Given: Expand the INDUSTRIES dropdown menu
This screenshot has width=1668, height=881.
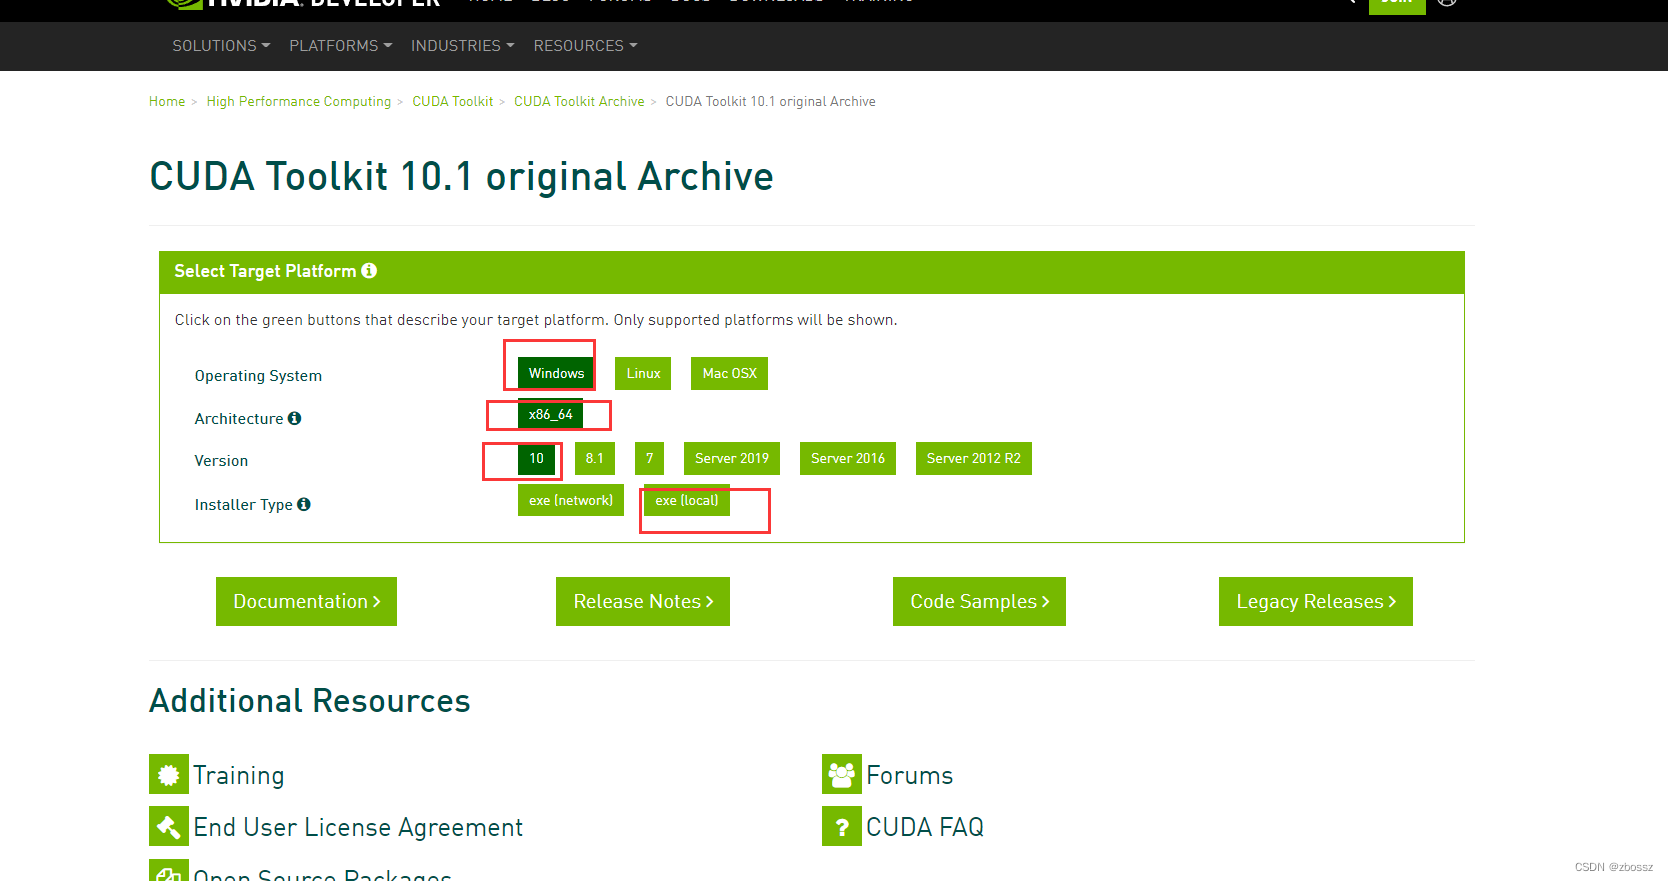Looking at the screenshot, I should (462, 46).
